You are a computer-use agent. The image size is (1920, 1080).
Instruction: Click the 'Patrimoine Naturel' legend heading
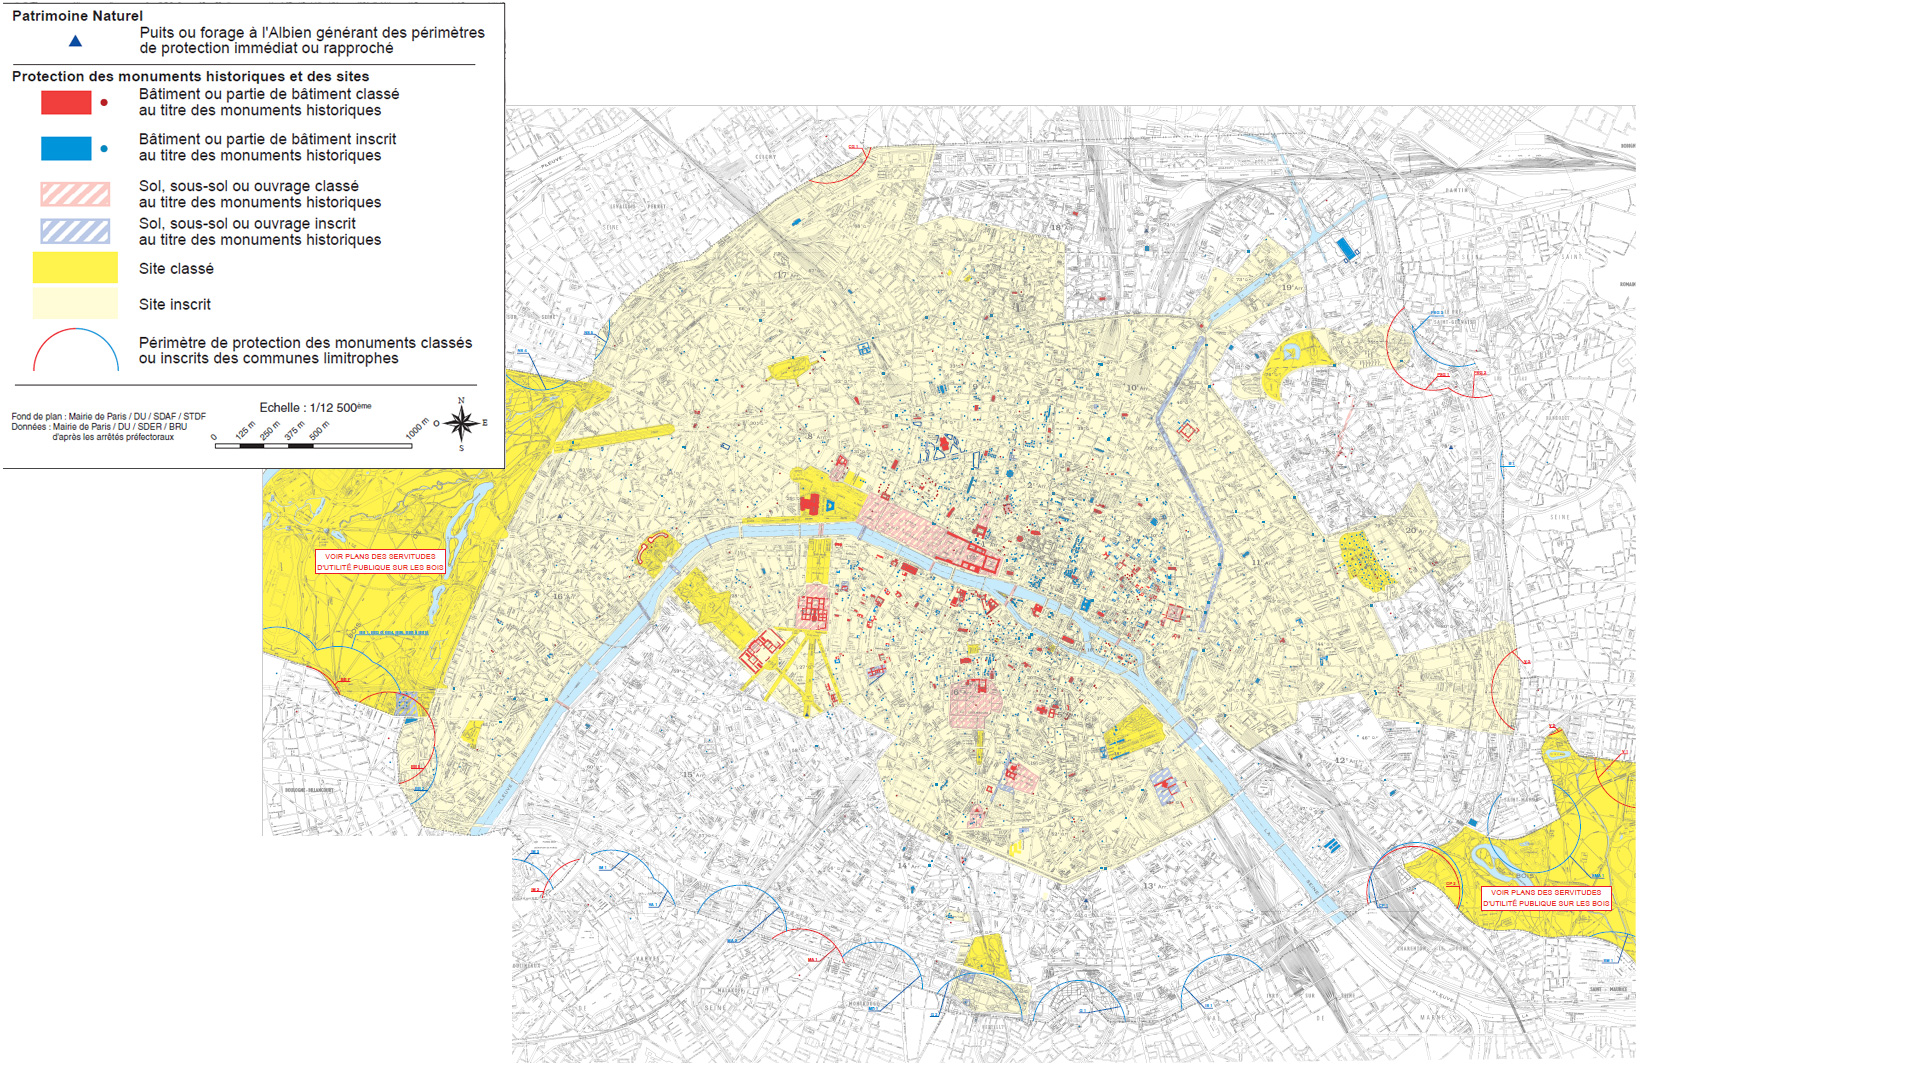77,16
